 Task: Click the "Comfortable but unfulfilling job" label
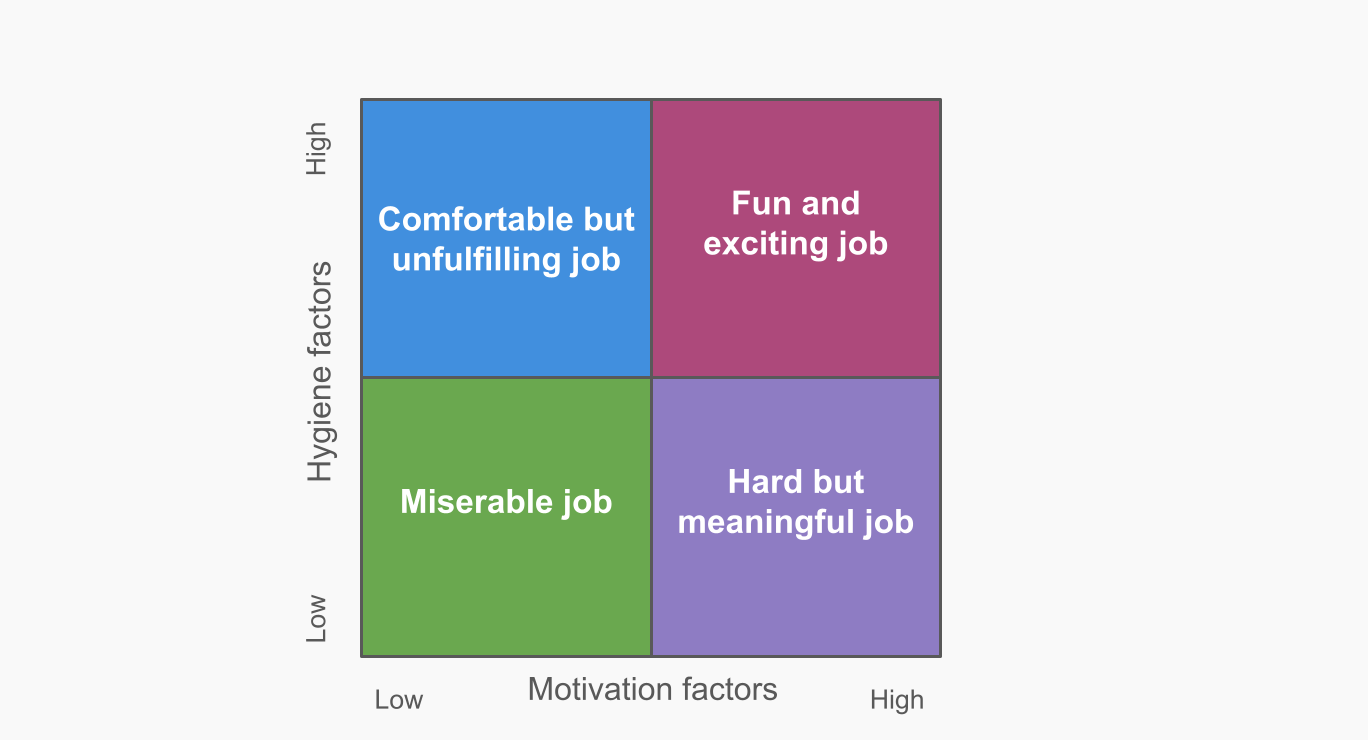coord(506,239)
